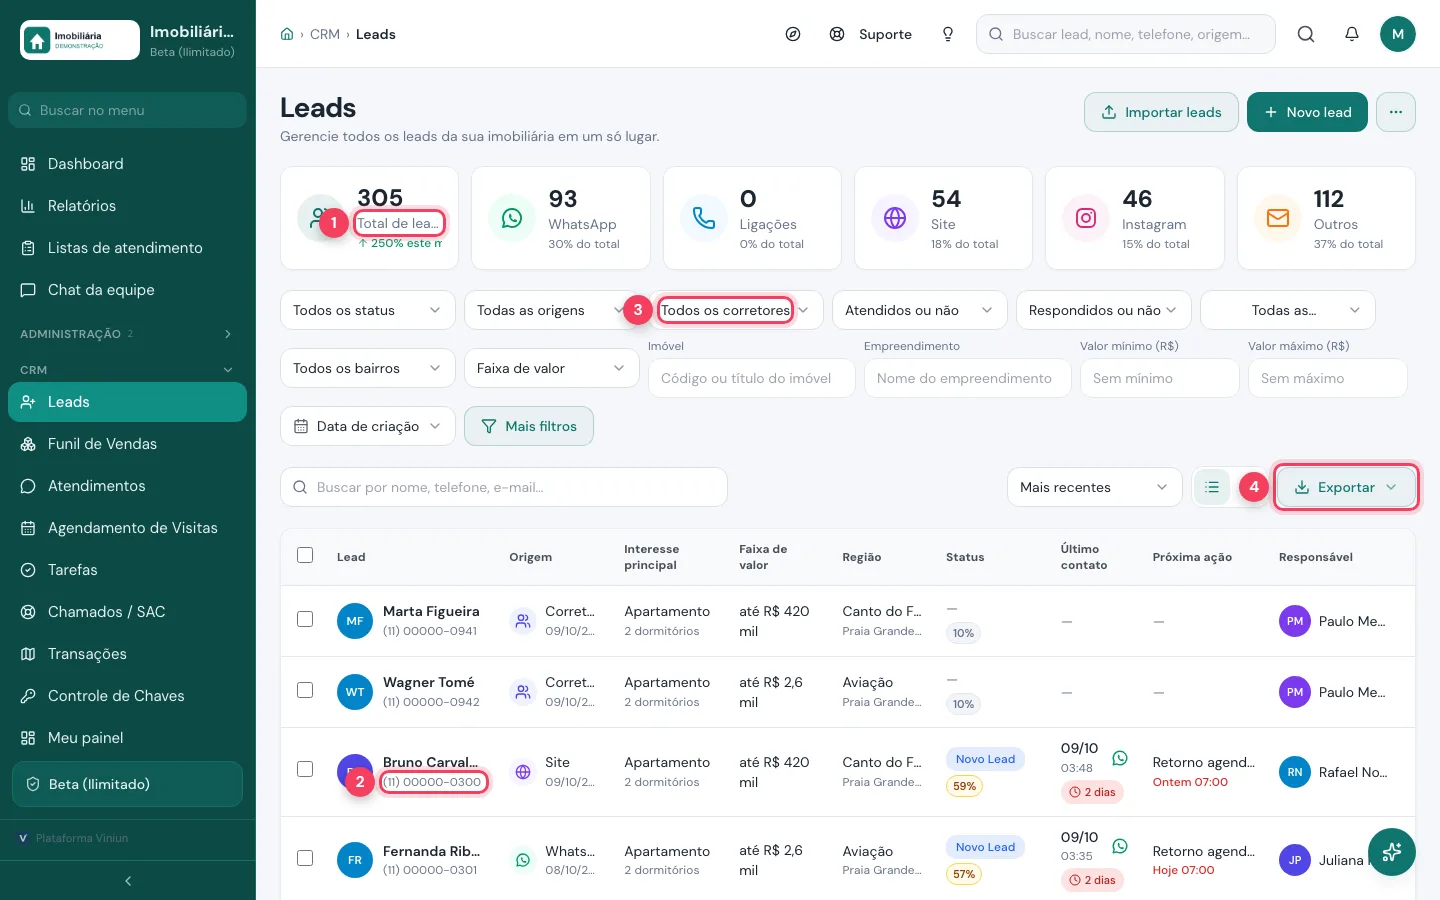Image resolution: width=1440 pixels, height=900 pixels.
Task: Check the Bruno Carvalho lead checkbox
Action: click(305, 769)
